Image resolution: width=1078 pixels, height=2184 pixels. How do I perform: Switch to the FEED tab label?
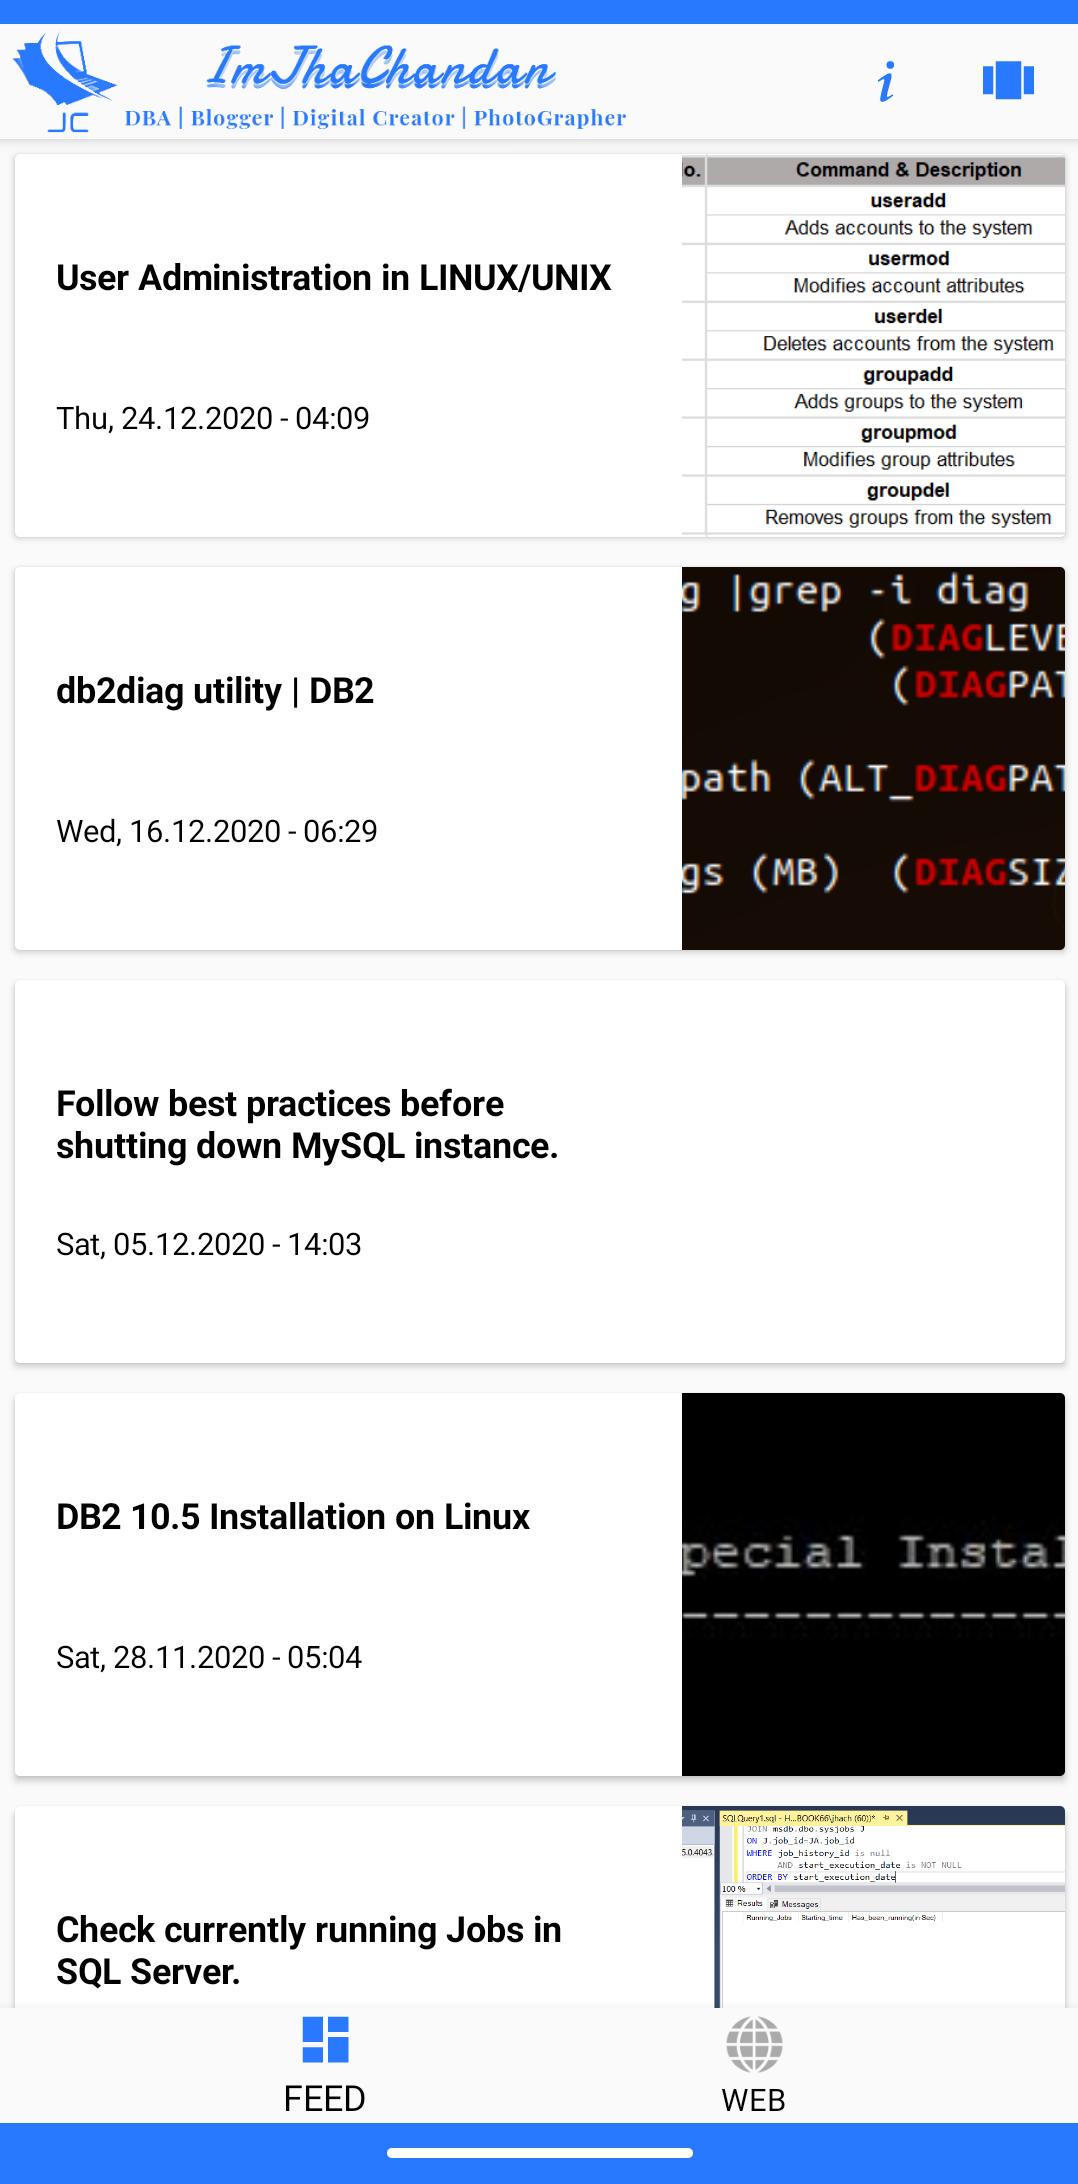tap(324, 2098)
